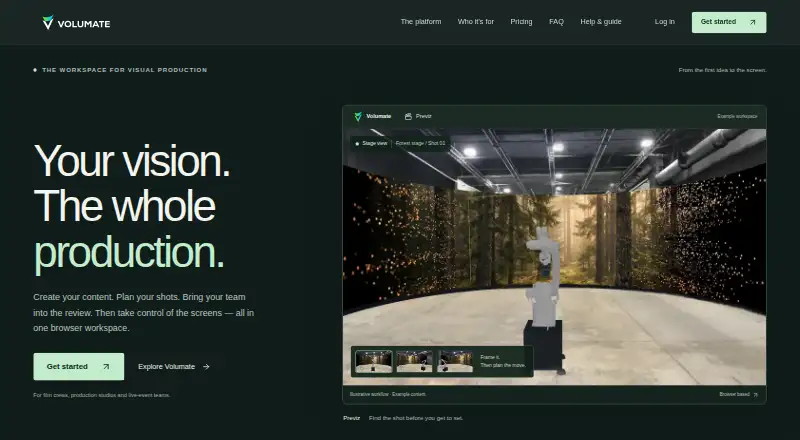The width and height of the screenshot is (800, 440).
Task: Click the Previz clapperboard icon
Action: [408, 116]
